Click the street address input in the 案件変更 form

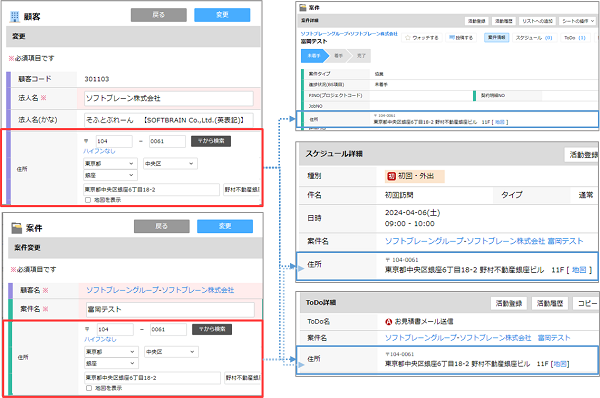coord(152,378)
